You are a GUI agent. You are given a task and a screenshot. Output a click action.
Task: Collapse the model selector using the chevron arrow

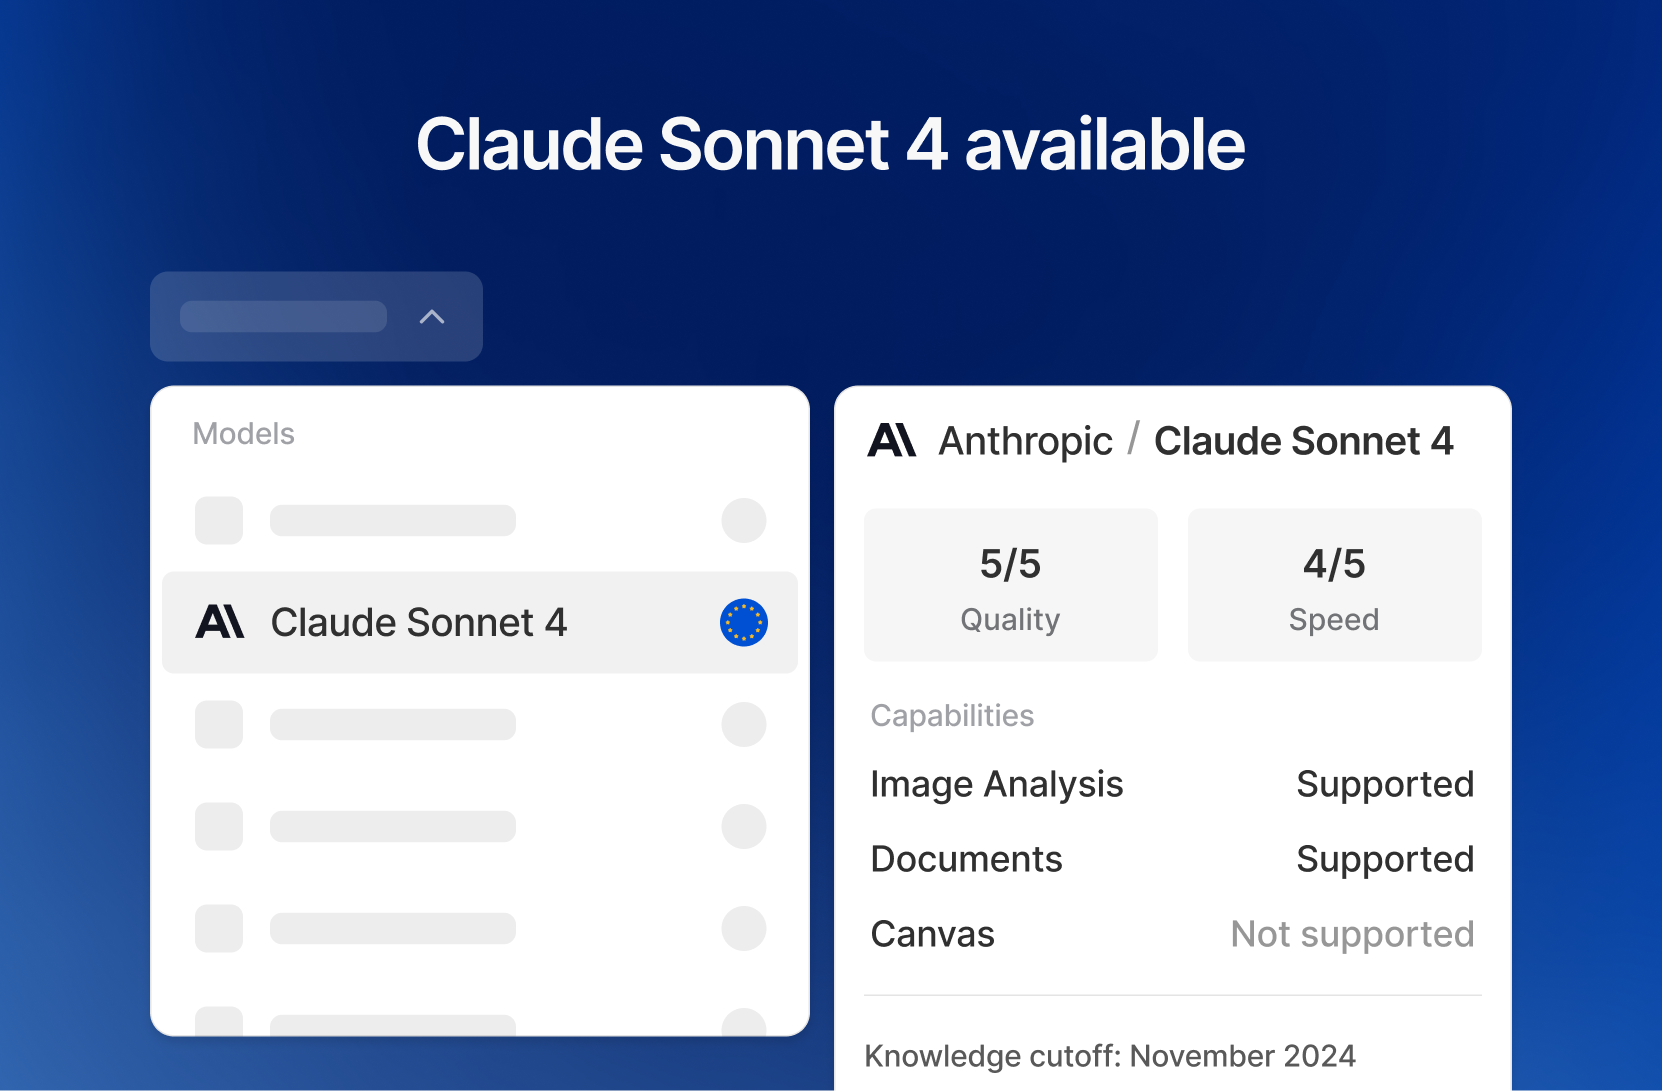point(432,317)
